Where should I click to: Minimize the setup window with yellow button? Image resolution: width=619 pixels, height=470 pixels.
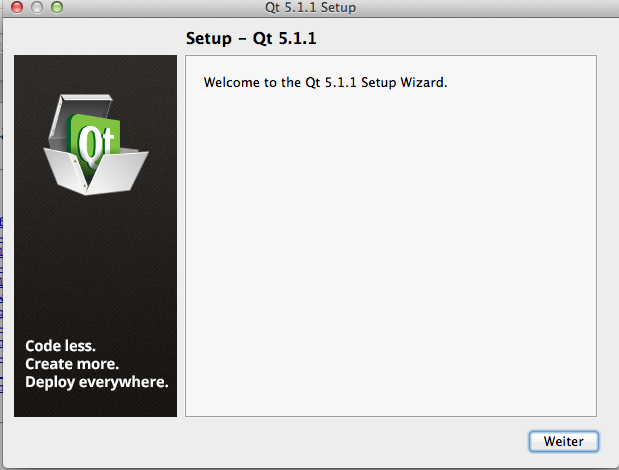pos(36,8)
